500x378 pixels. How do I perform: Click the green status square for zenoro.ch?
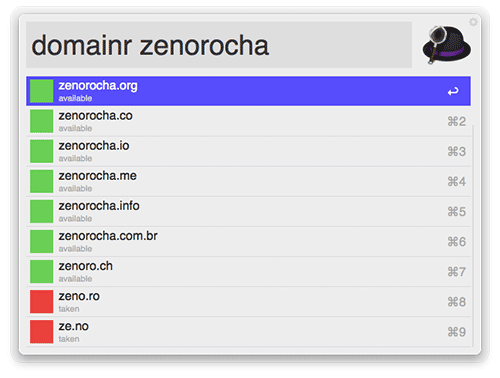(42, 271)
